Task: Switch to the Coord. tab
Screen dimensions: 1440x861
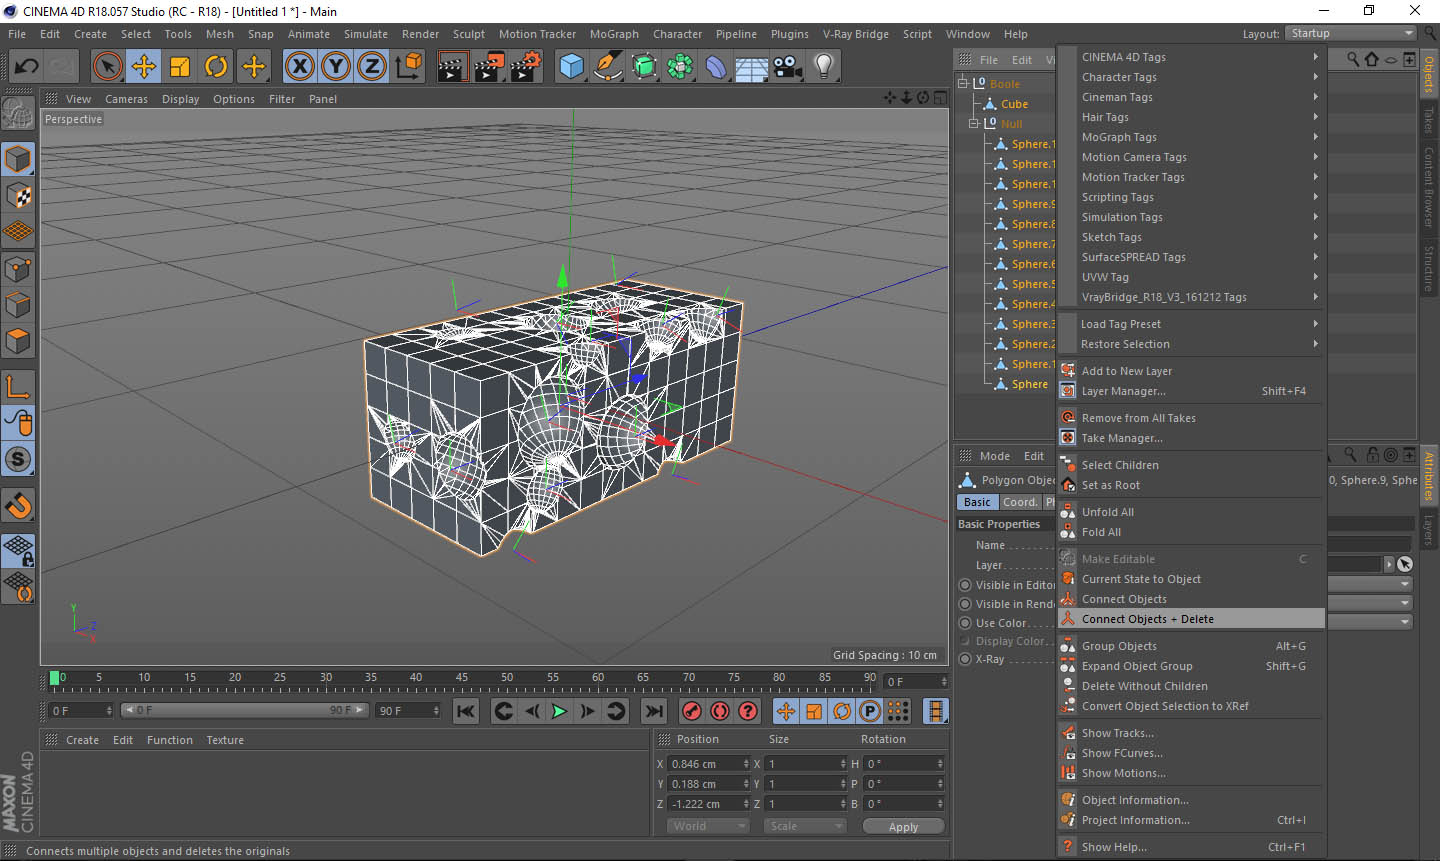Action: click(x=1019, y=502)
